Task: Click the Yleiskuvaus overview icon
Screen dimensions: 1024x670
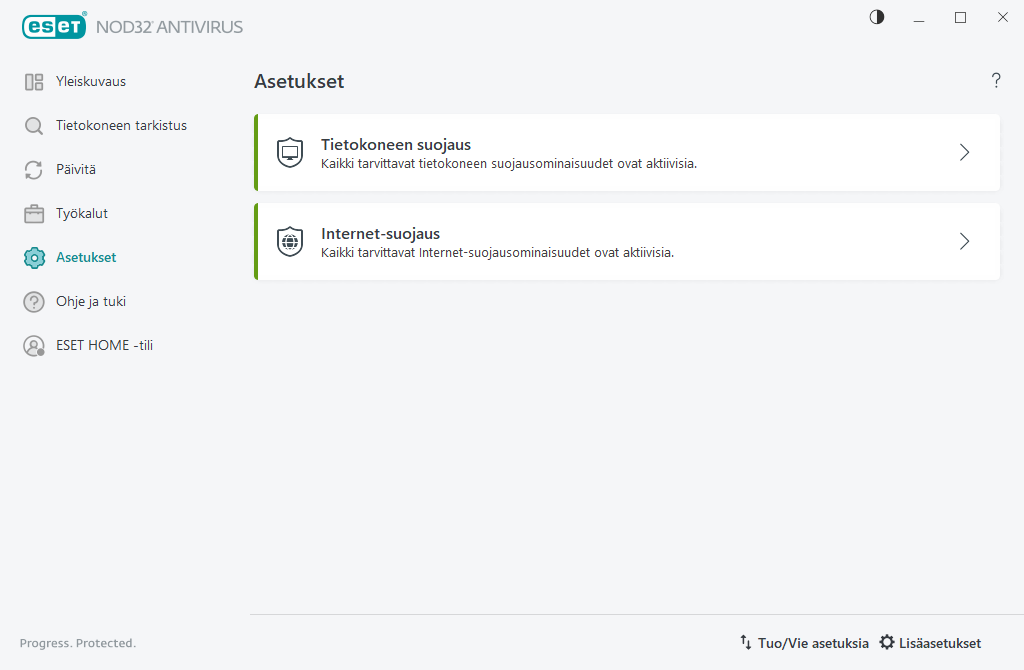Action: coord(34,82)
